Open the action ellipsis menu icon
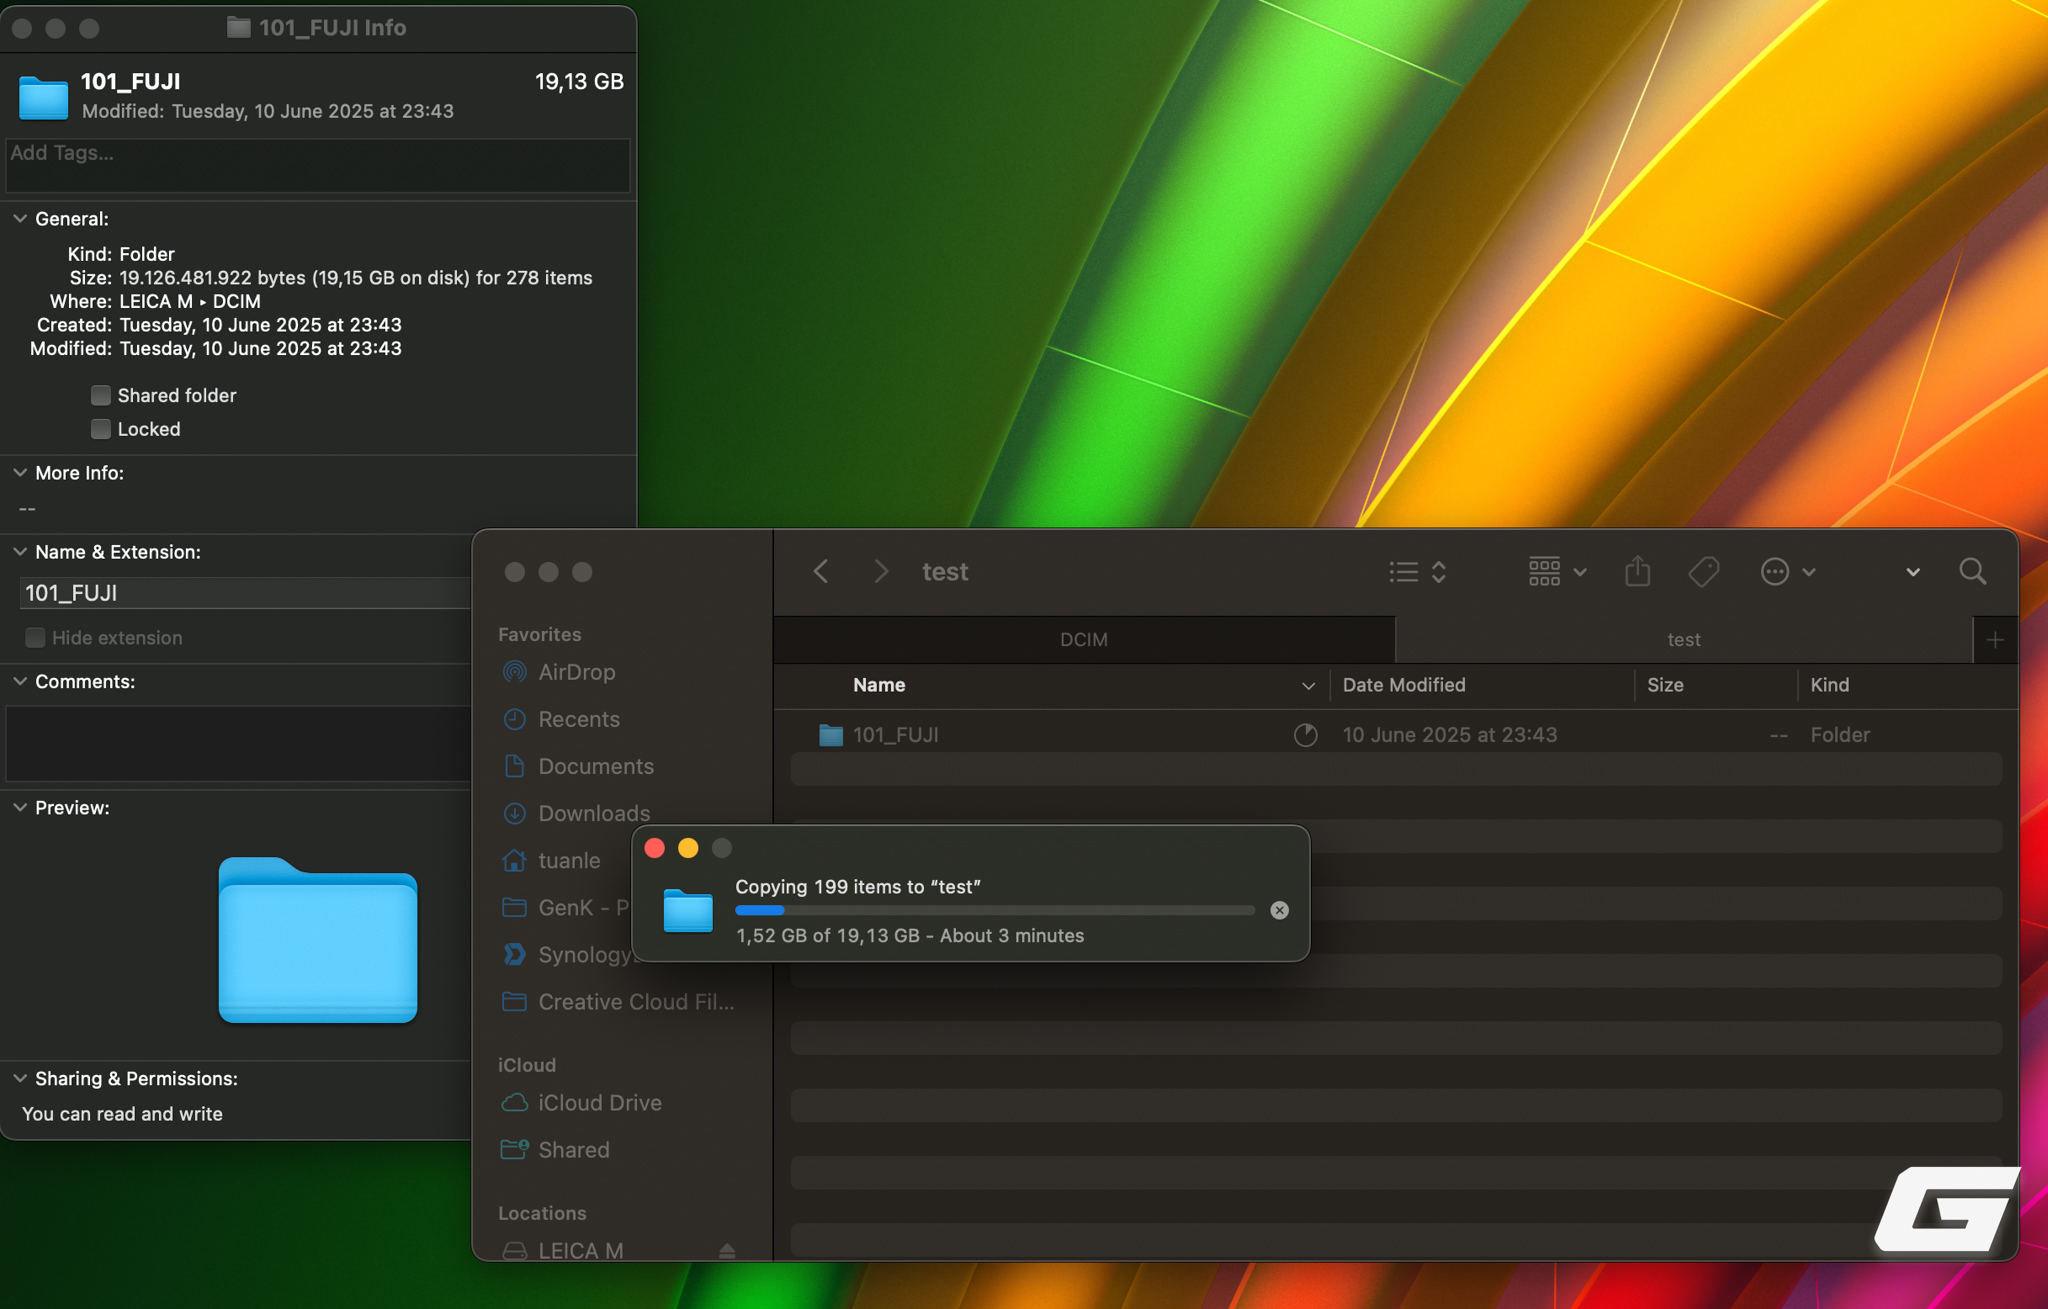The width and height of the screenshot is (2048, 1309). [x=1775, y=571]
